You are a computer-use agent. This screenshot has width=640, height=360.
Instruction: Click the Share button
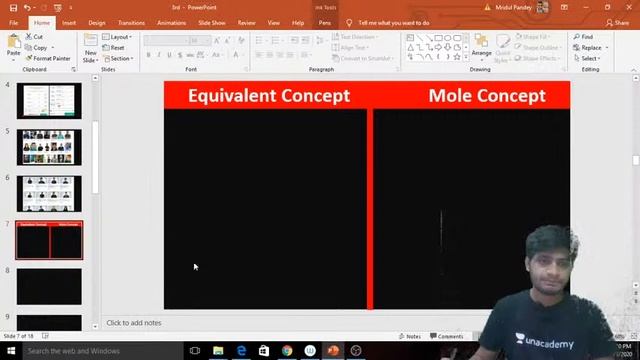coord(617,23)
